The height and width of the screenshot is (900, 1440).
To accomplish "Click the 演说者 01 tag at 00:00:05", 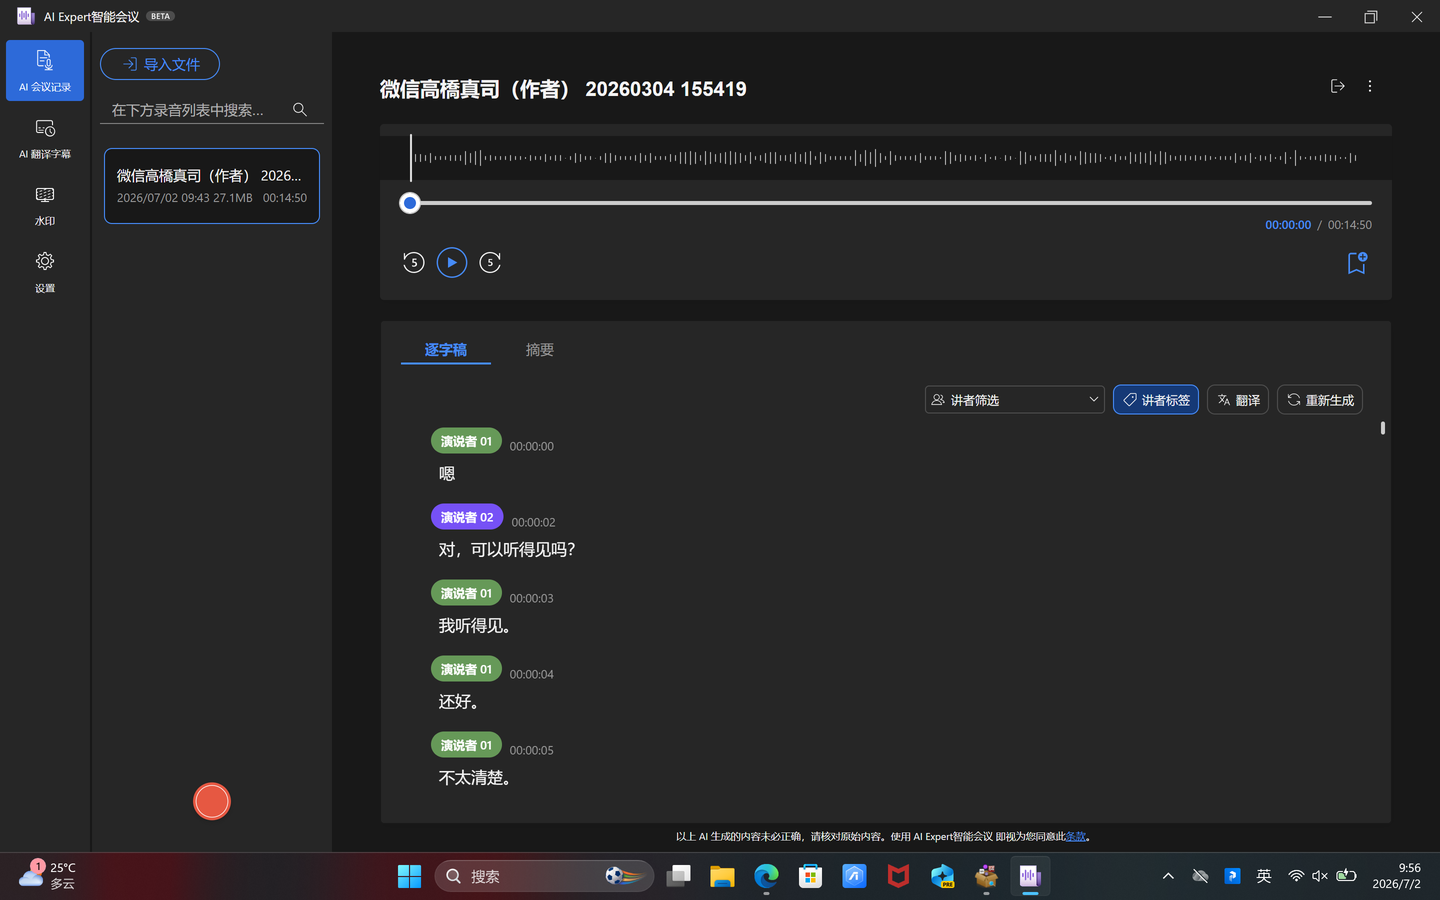I will [x=466, y=745].
